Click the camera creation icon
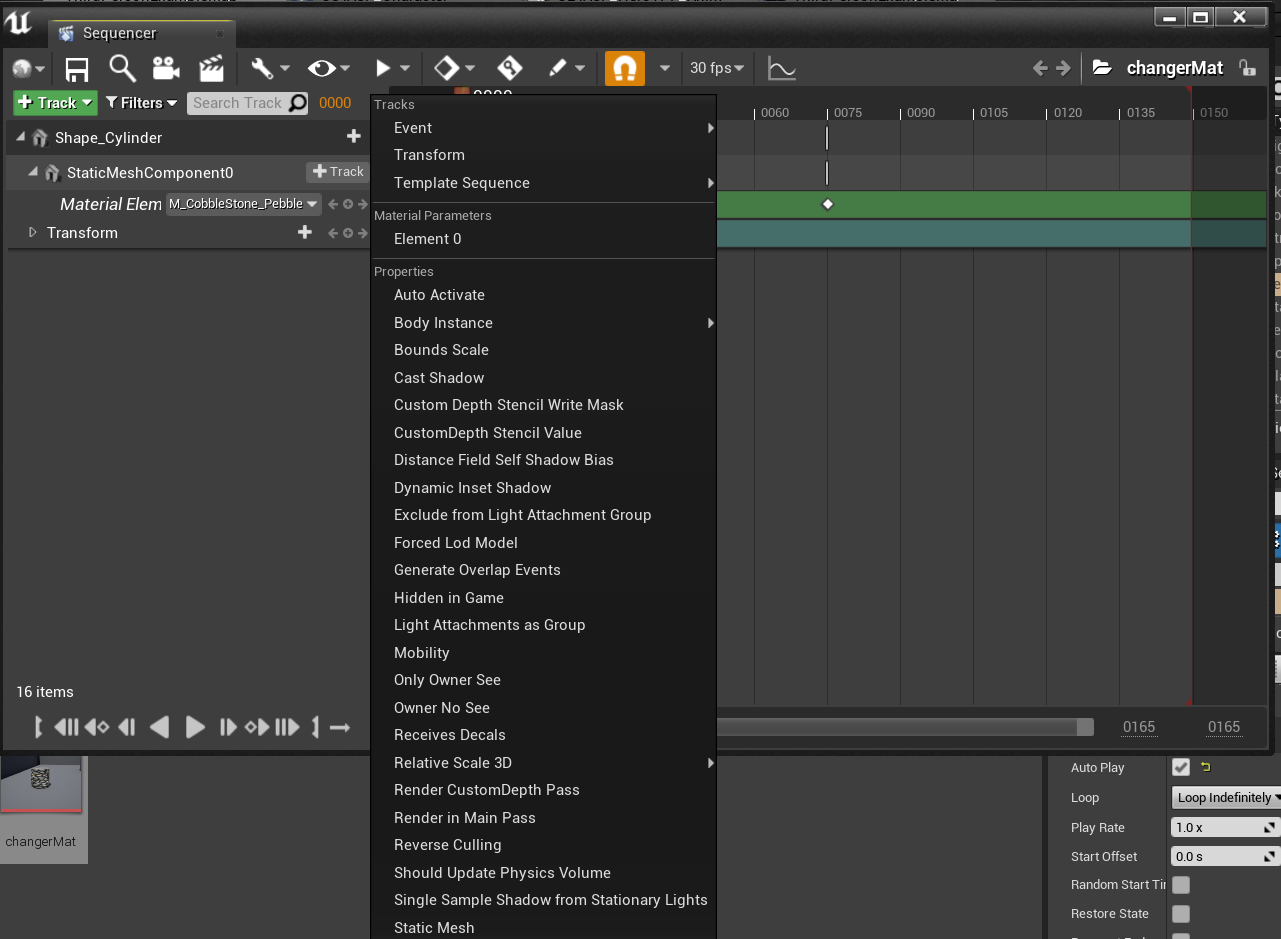The height and width of the screenshot is (939, 1281). click(166, 68)
